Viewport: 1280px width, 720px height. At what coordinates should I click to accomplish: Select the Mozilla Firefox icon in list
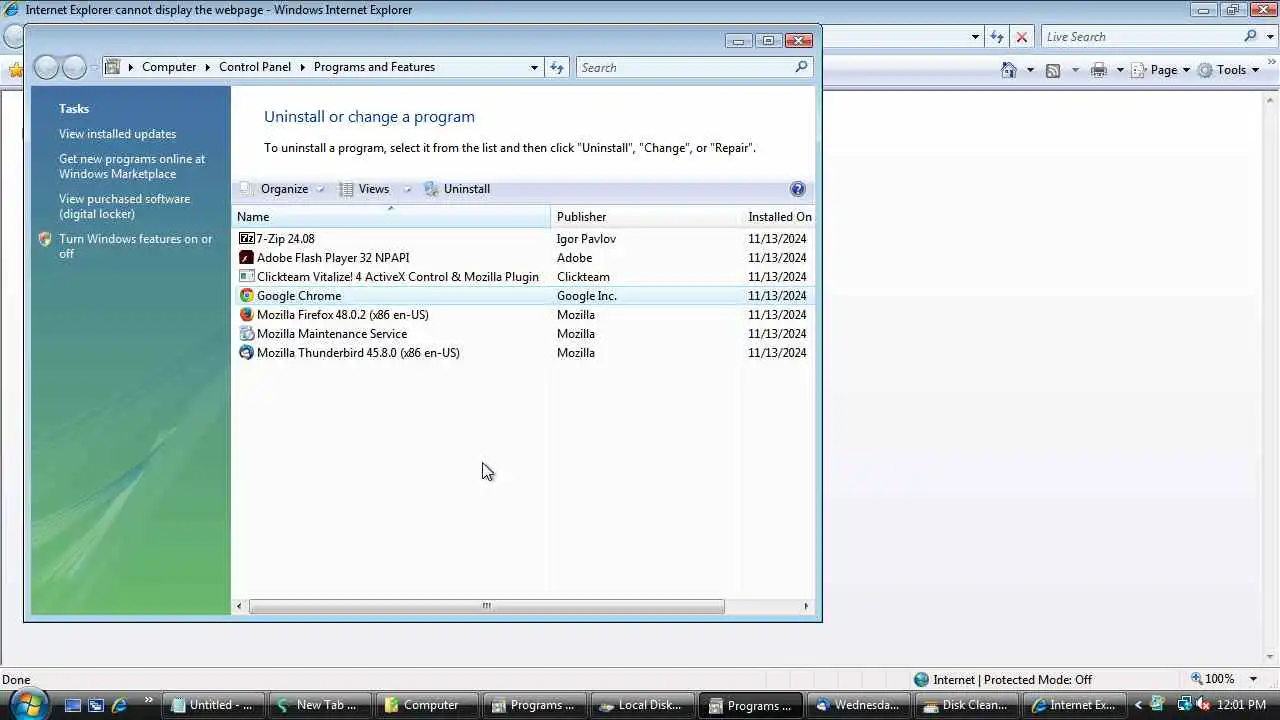(x=247, y=315)
